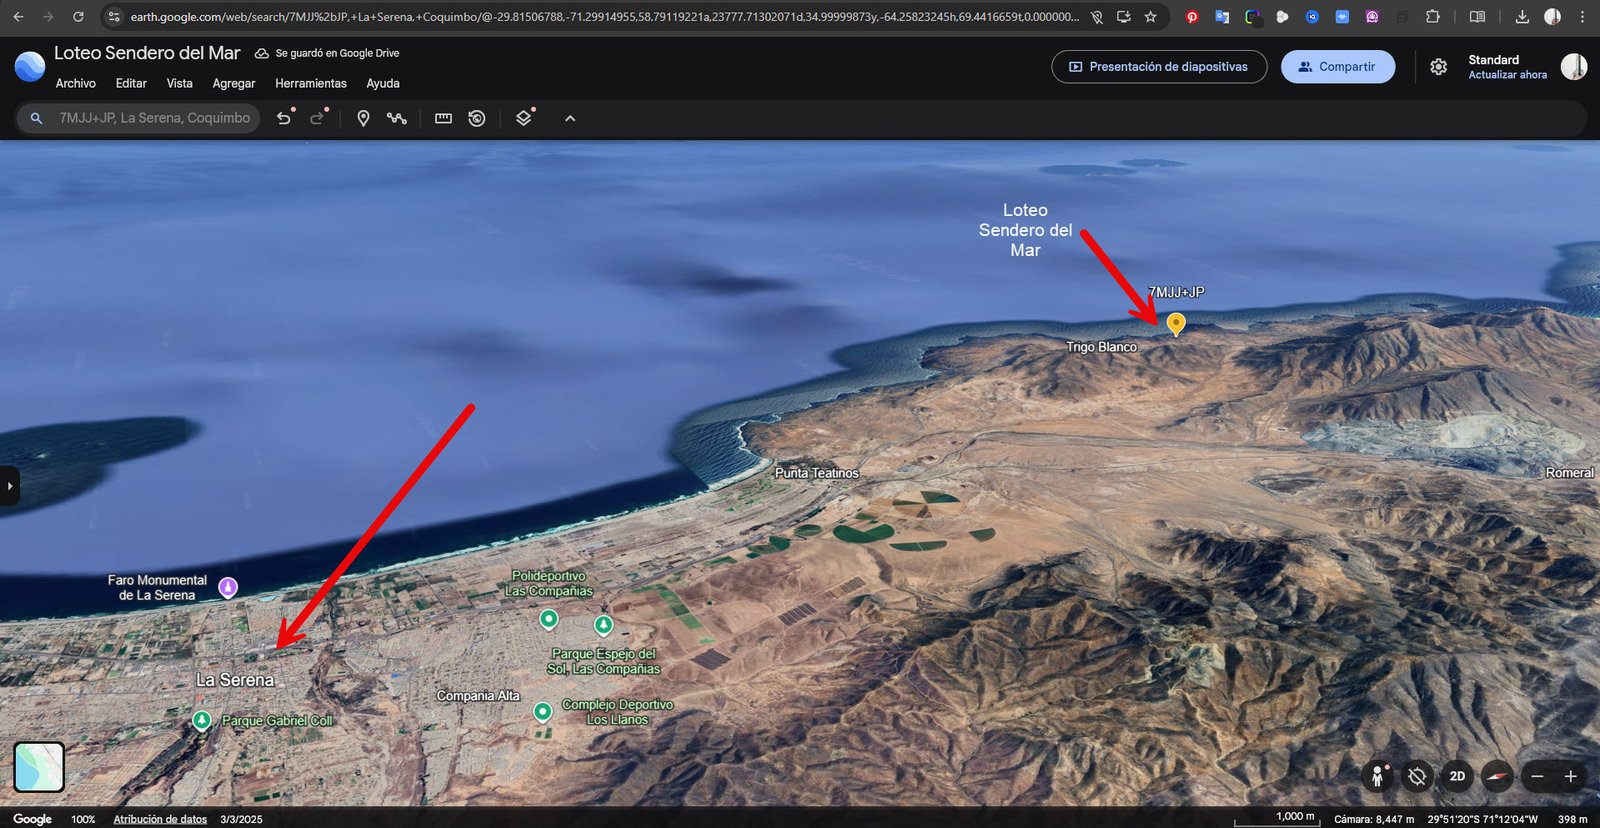This screenshot has width=1600, height=828.
Task: Add a placemark with the pin tool
Action: 363,118
